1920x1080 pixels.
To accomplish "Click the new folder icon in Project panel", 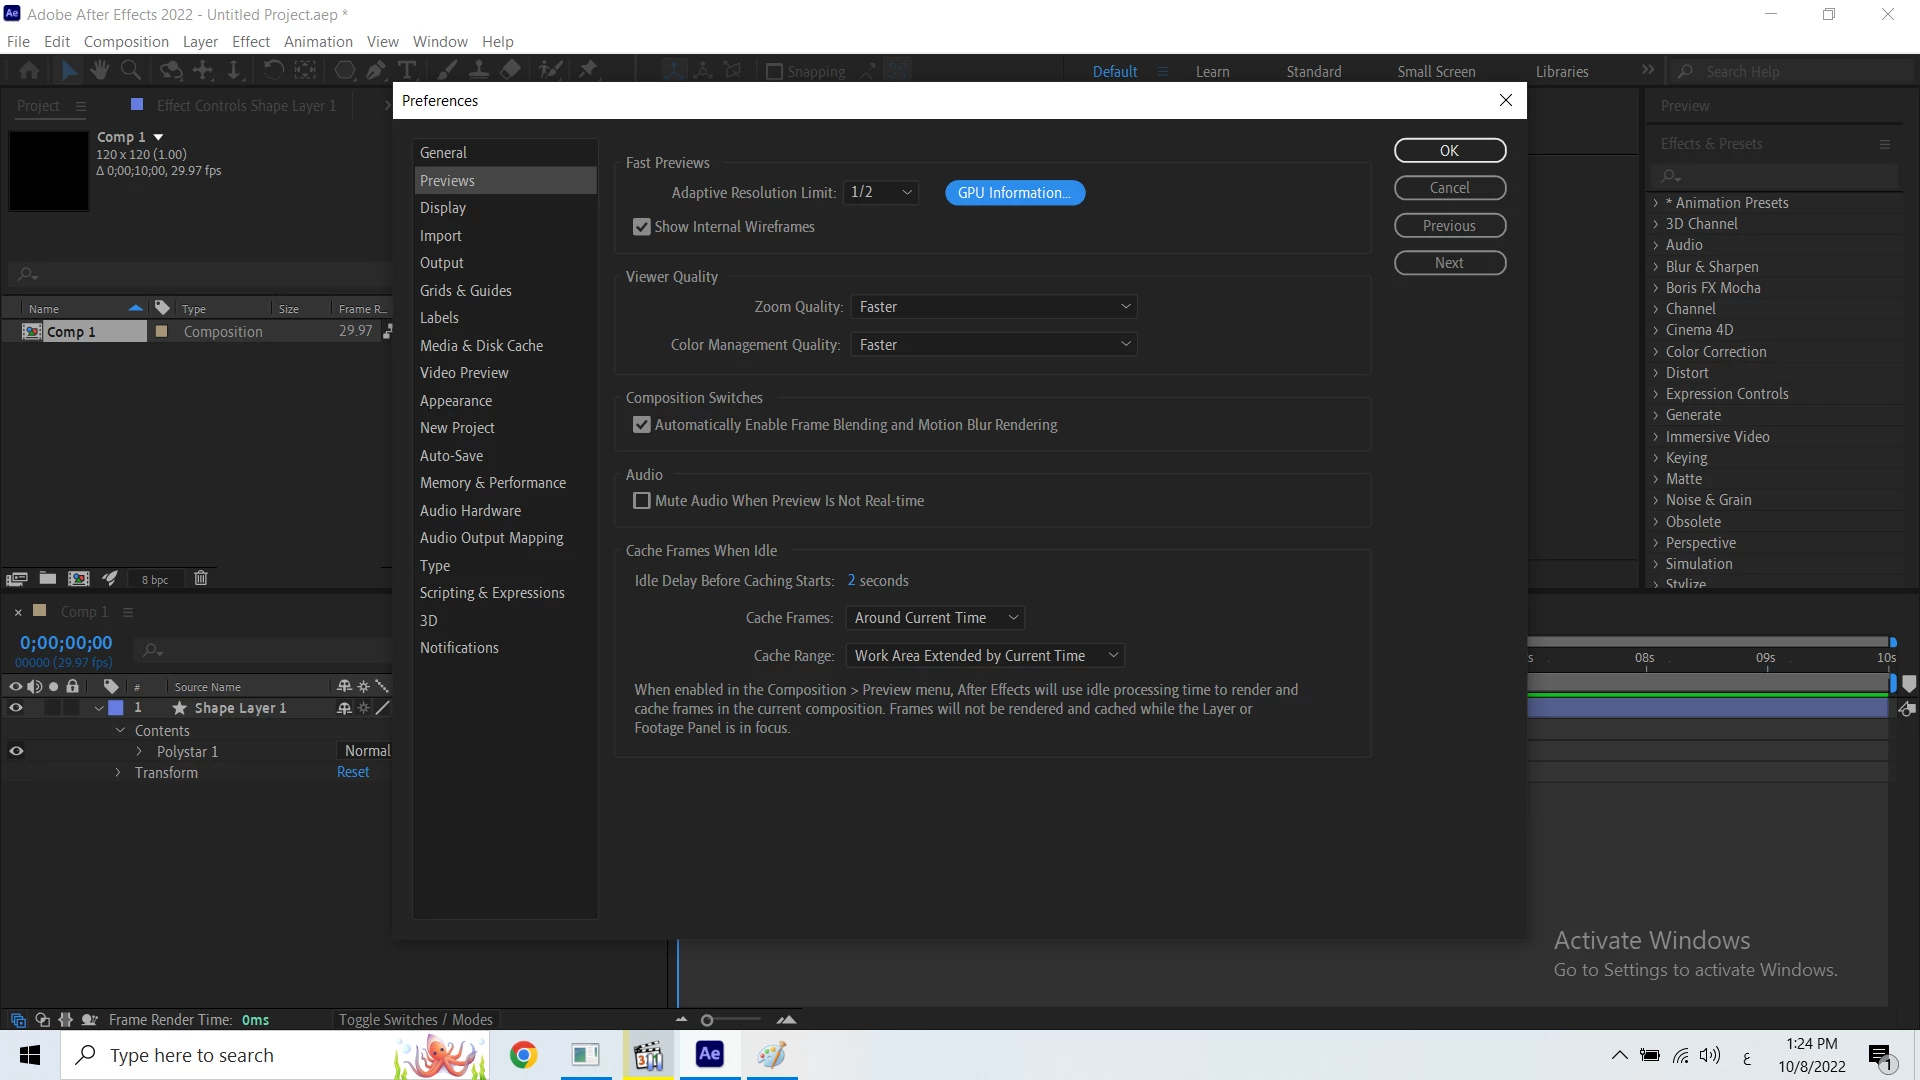I will [47, 579].
